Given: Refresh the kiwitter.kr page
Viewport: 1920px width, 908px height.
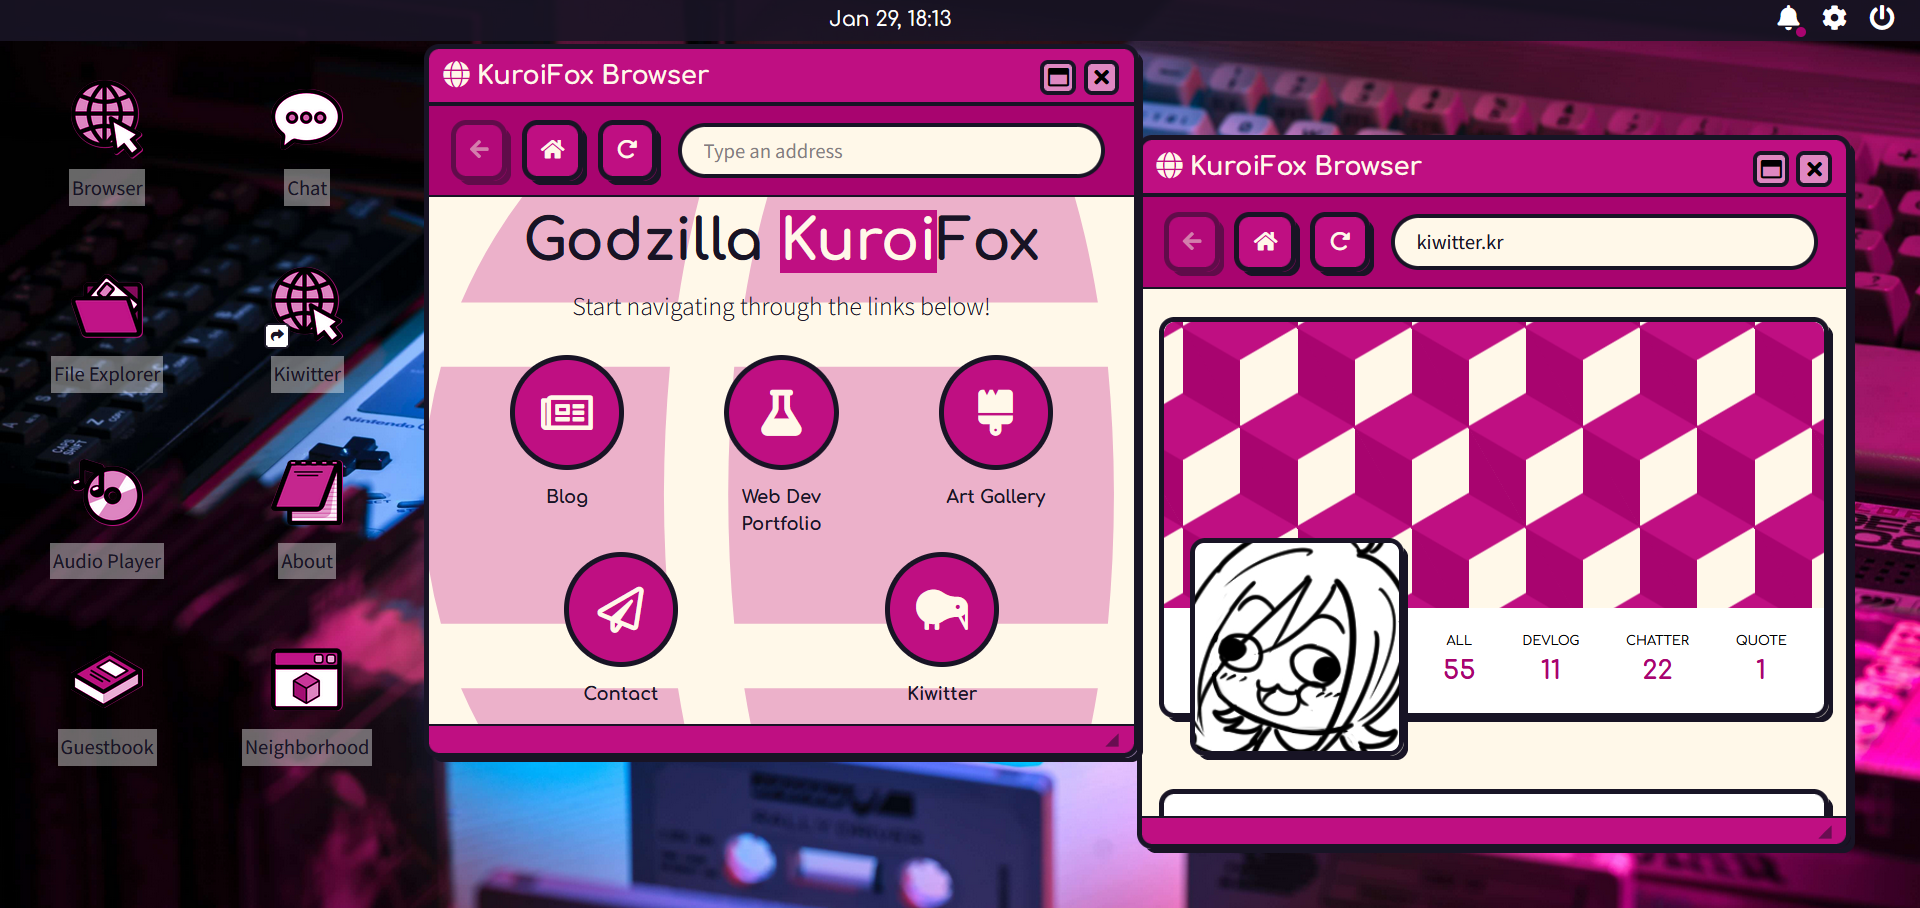Looking at the screenshot, I should pos(1341,242).
